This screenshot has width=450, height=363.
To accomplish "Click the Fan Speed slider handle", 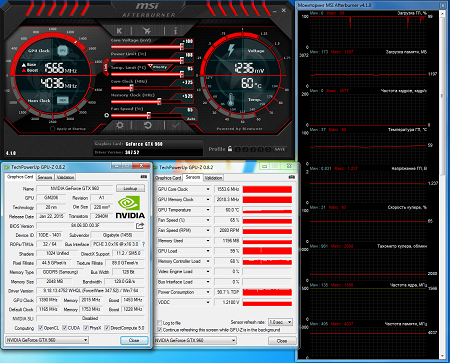I will [149, 115].
